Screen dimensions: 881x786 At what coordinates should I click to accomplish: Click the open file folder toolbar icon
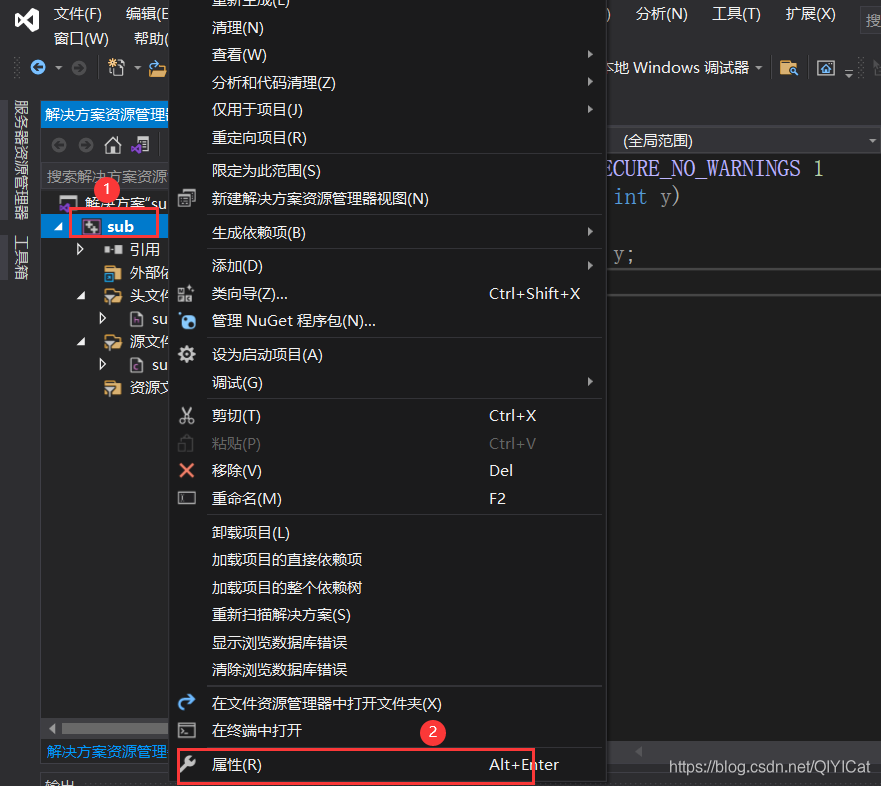[x=157, y=68]
